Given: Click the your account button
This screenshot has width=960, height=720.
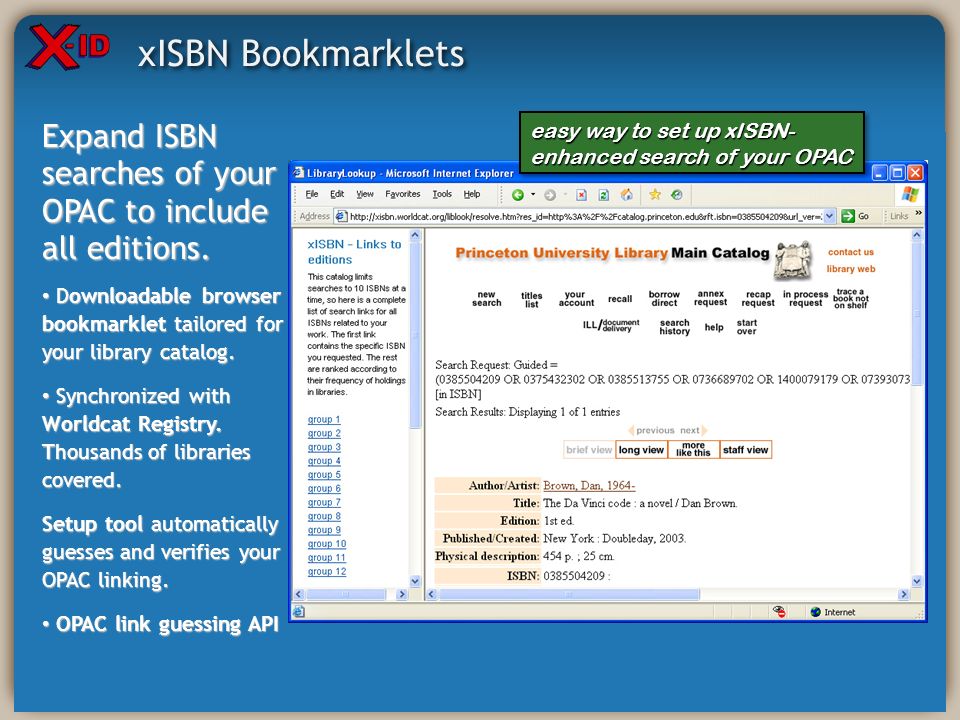Looking at the screenshot, I should (x=576, y=299).
